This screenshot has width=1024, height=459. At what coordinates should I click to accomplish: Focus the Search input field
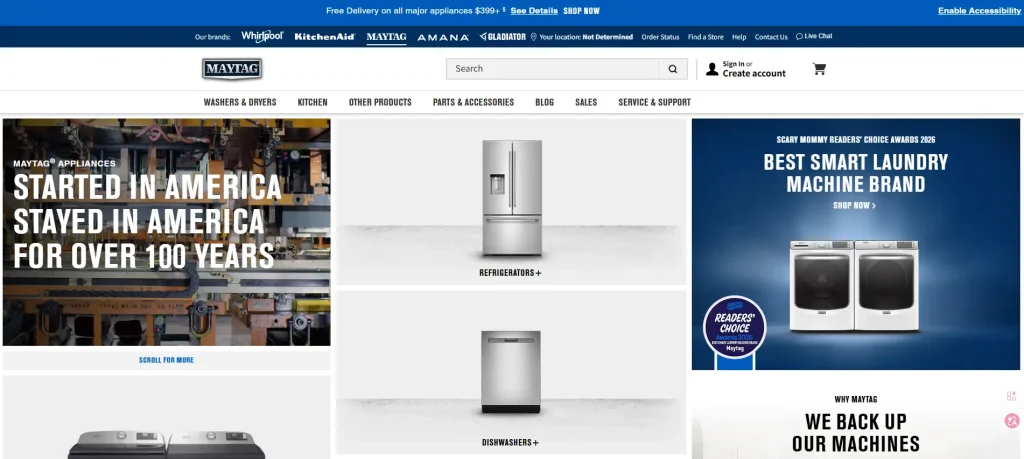tap(552, 69)
